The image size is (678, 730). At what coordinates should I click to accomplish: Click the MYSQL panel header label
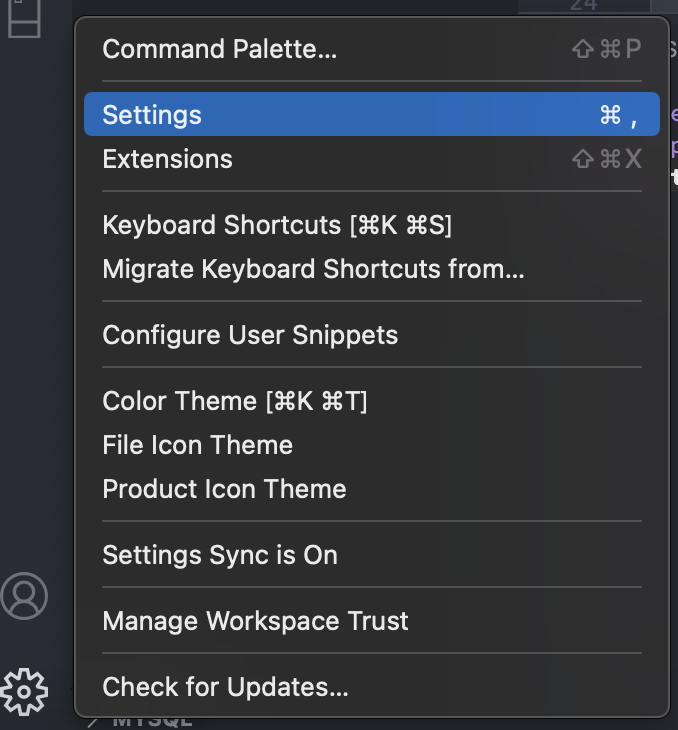150,722
